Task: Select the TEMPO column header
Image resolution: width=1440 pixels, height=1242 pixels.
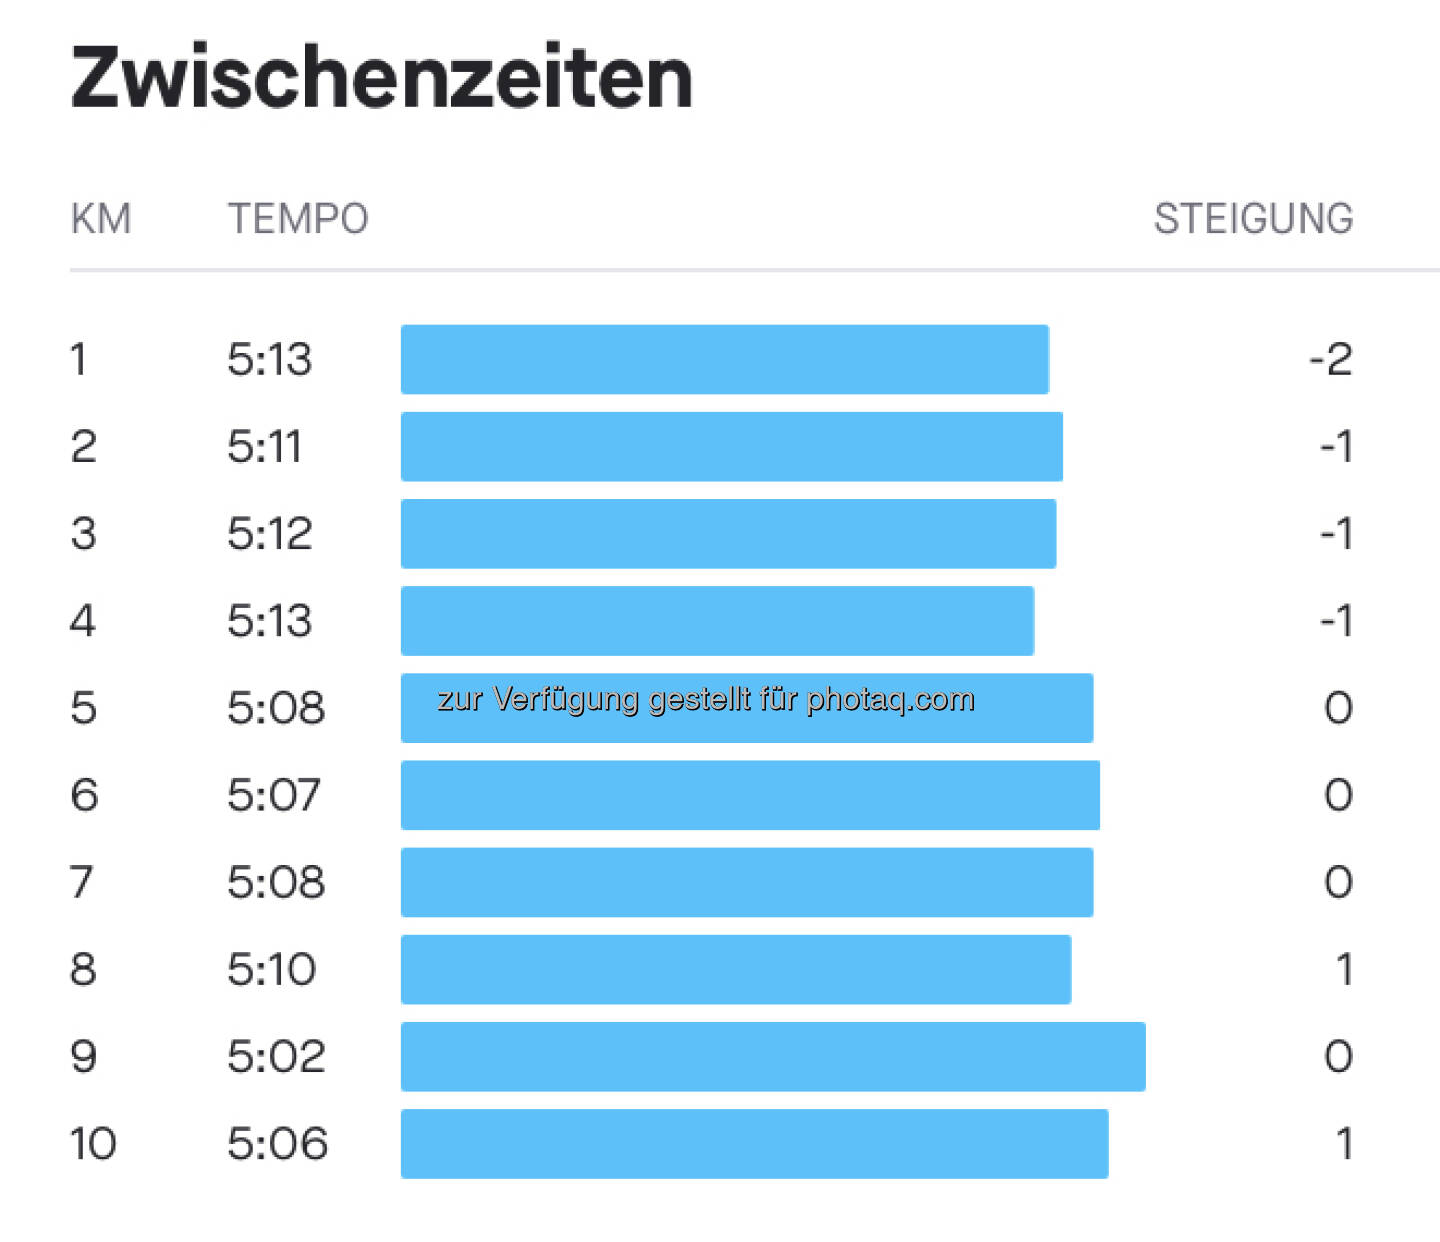Action: tap(298, 219)
